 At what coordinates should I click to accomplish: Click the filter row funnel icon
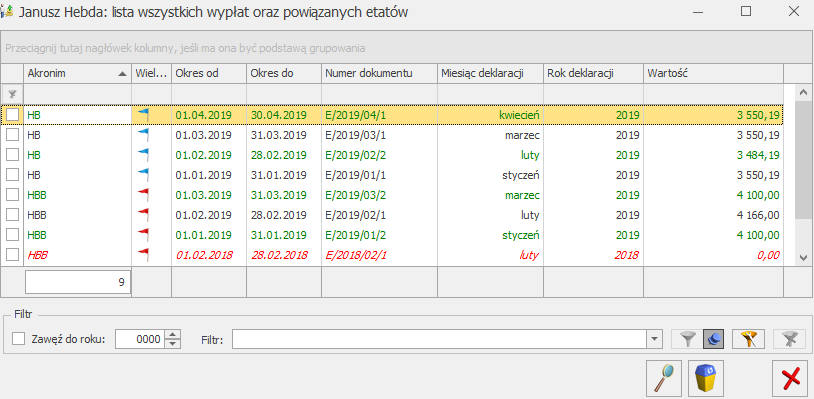coord(12,94)
